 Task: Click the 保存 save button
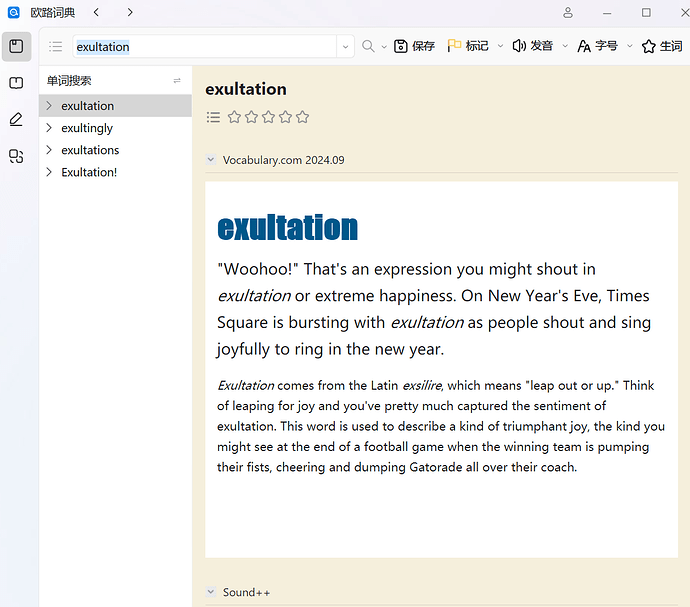tap(414, 46)
